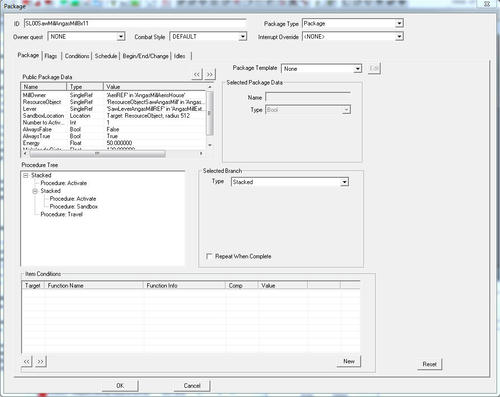Select Procedure: Travel in the tree

coord(62,214)
